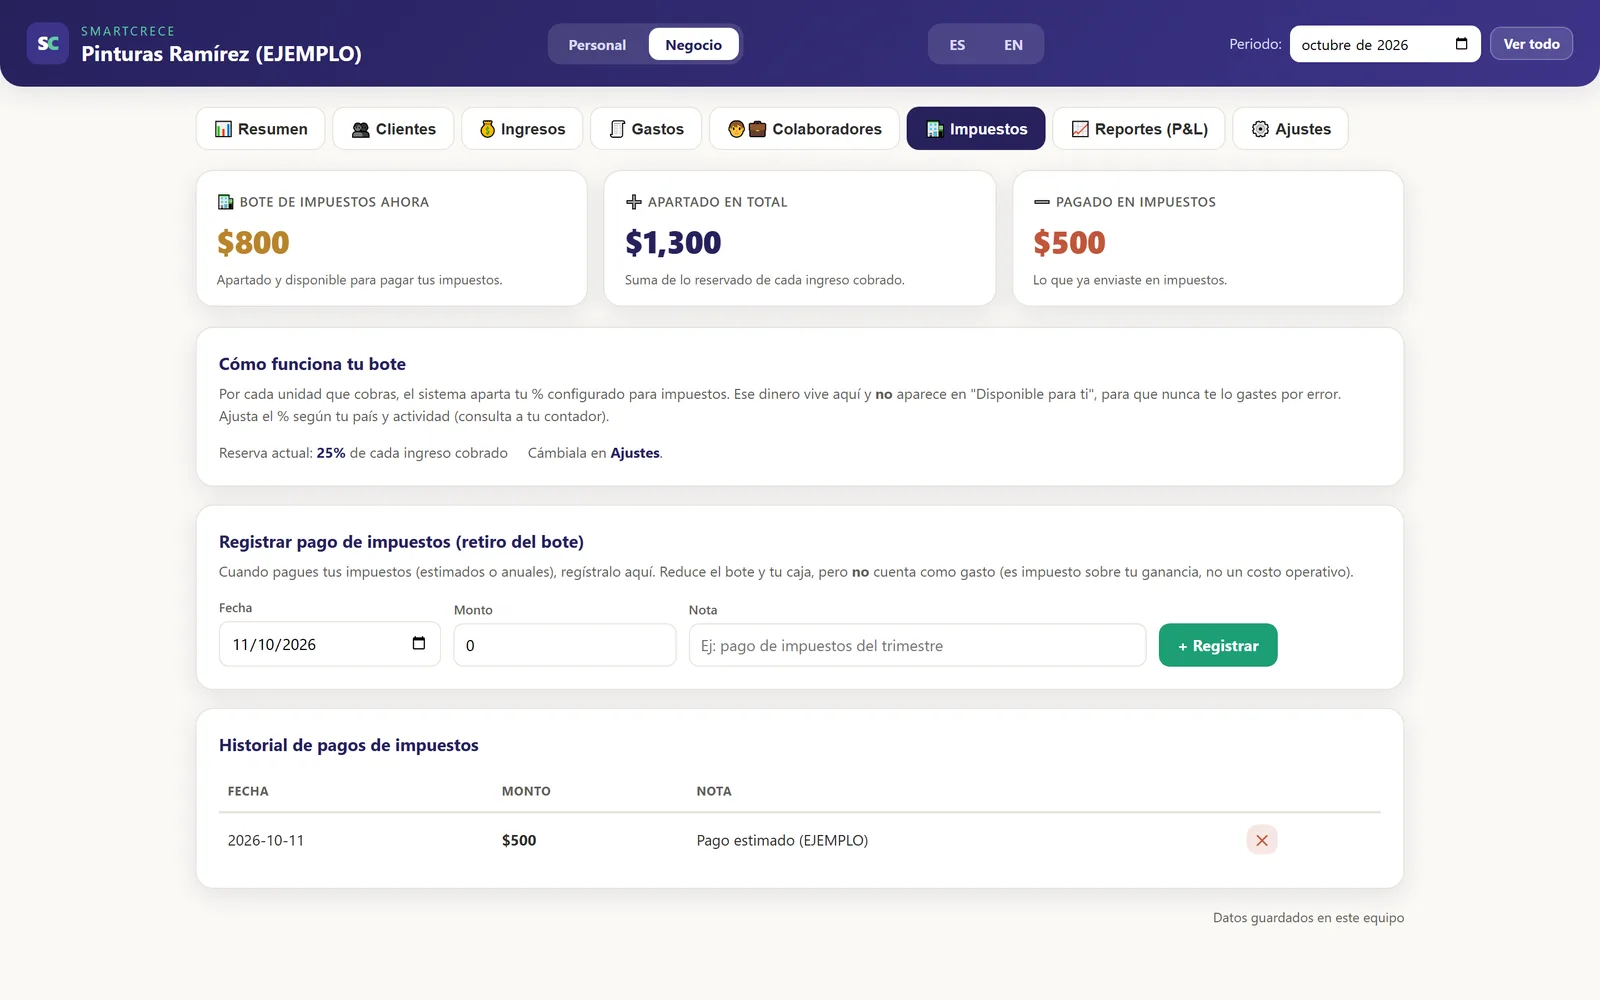This screenshot has width=1600, height=1000.
Task: Click the building icon beside Bote de Impuestos Ahora
Action: click(226, 202)
